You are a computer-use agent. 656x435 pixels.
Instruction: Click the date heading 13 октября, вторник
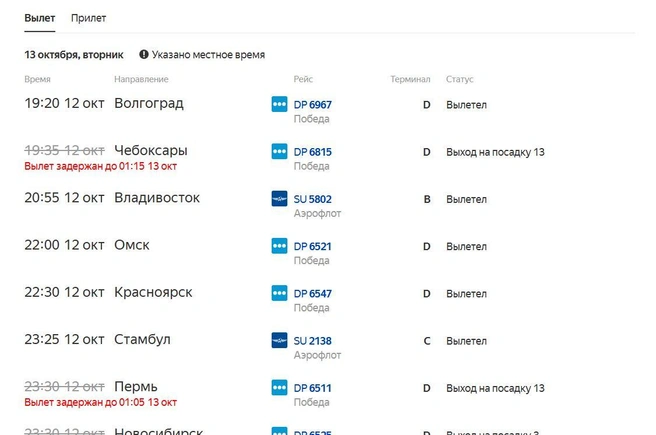click(x=74, y=55)
